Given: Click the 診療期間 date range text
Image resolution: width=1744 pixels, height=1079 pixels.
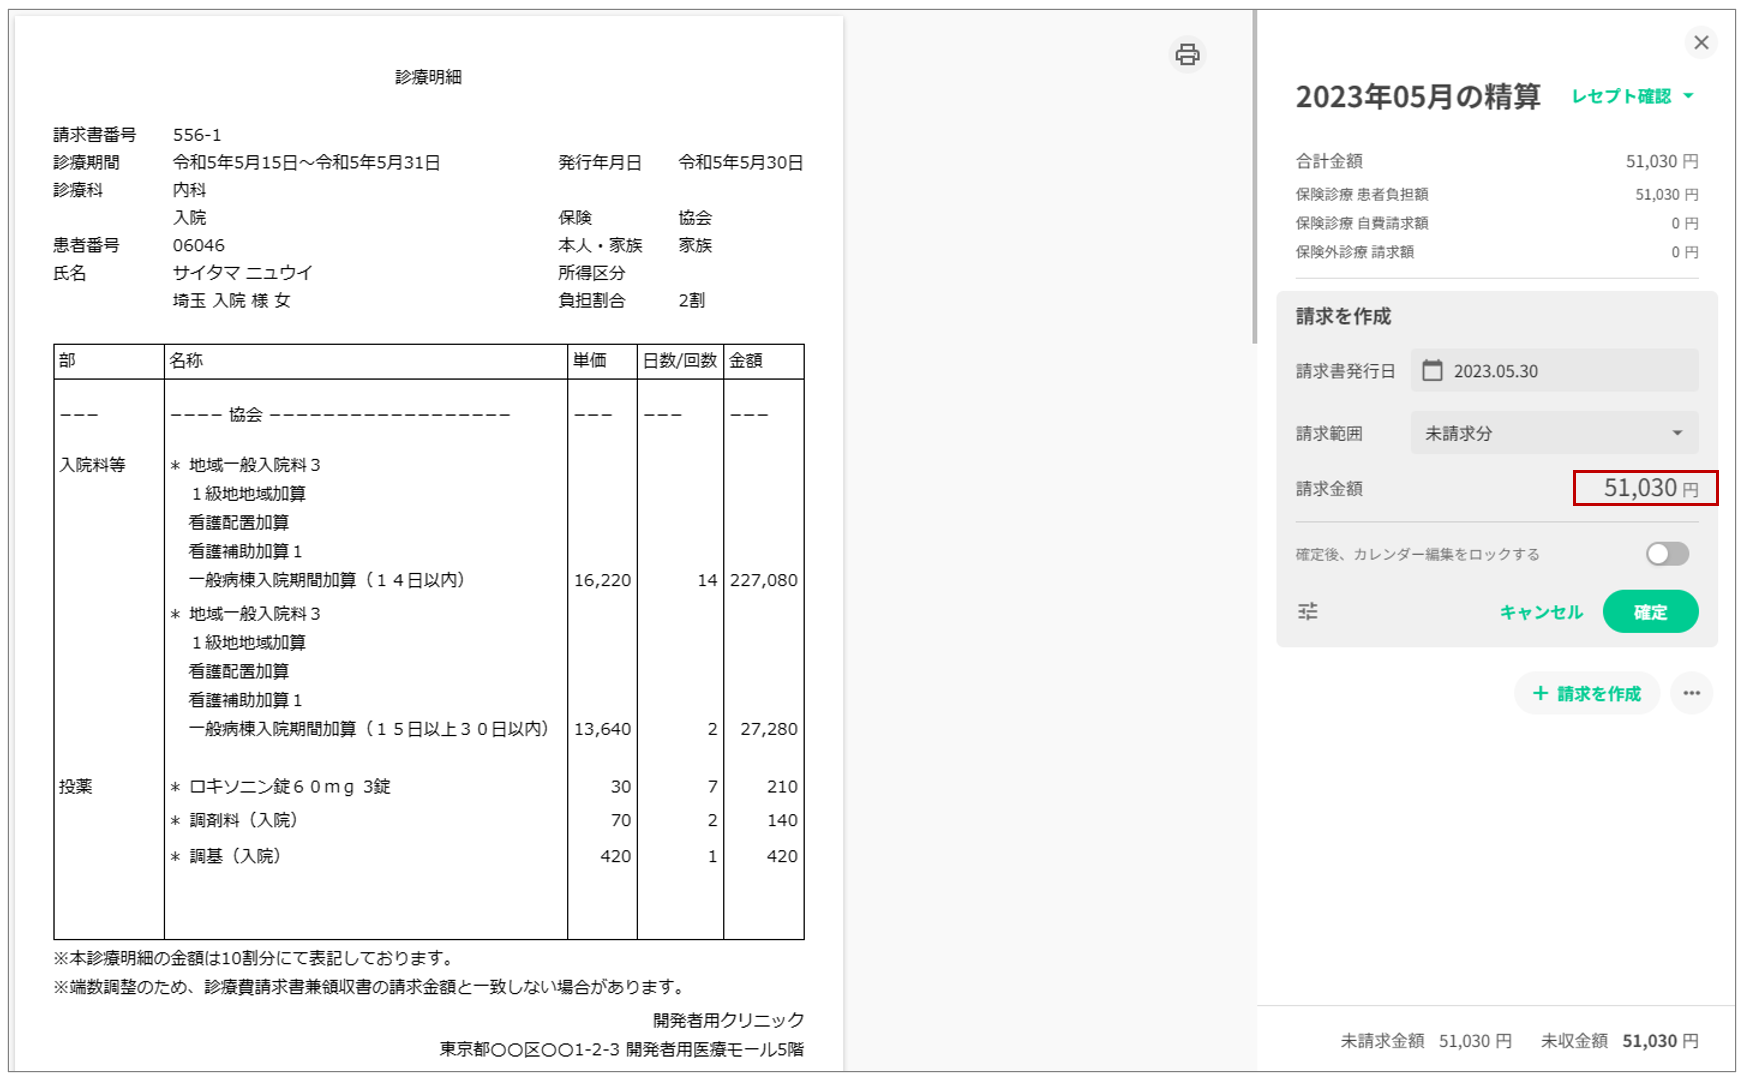Looking at the screenshot, I should click(x=307, y=163).
